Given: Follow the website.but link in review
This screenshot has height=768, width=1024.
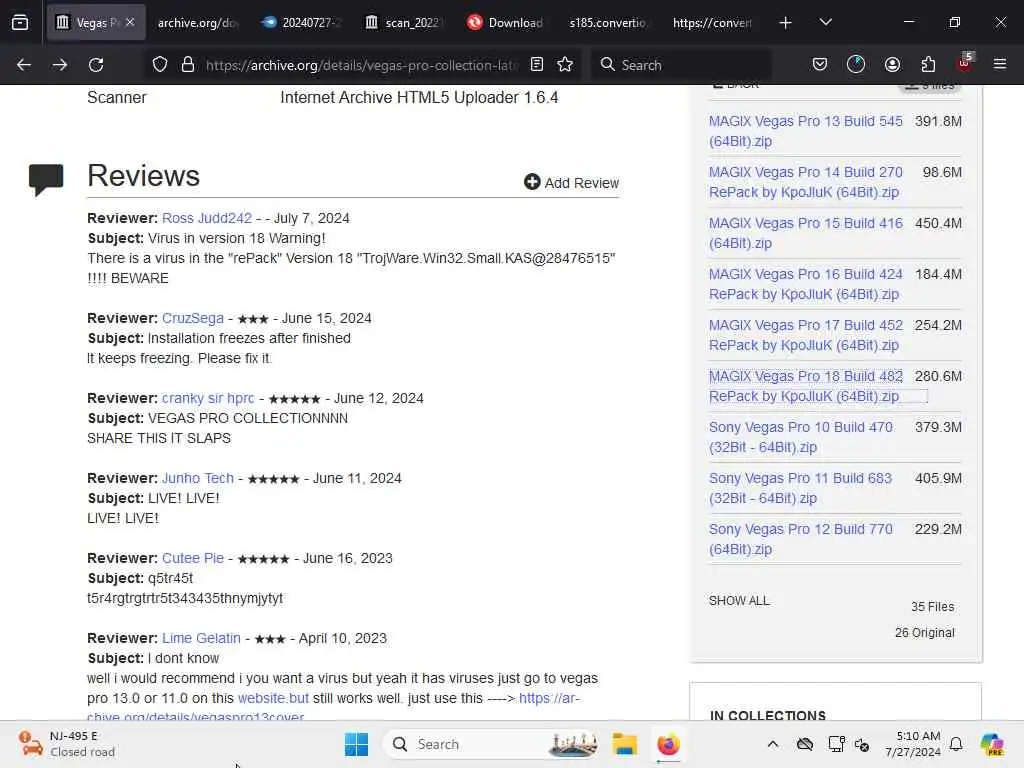Looking at the screenshot, I should pyautogui.click(x=274, y=698).
